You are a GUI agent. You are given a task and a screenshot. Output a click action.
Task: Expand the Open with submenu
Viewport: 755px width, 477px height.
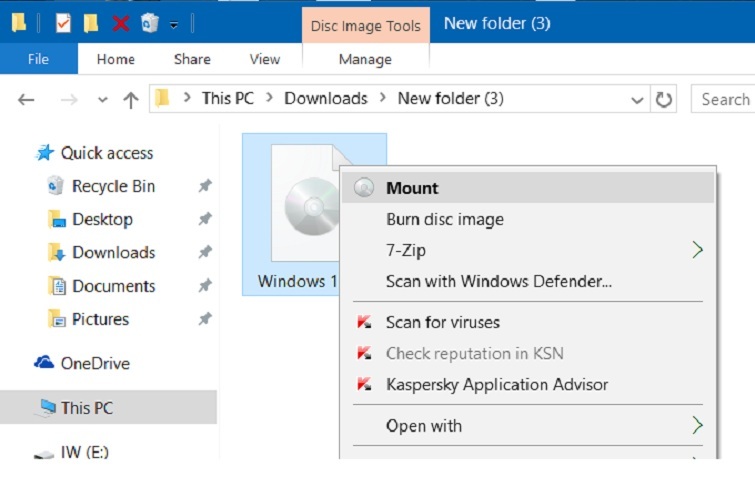tap(697, 426)
